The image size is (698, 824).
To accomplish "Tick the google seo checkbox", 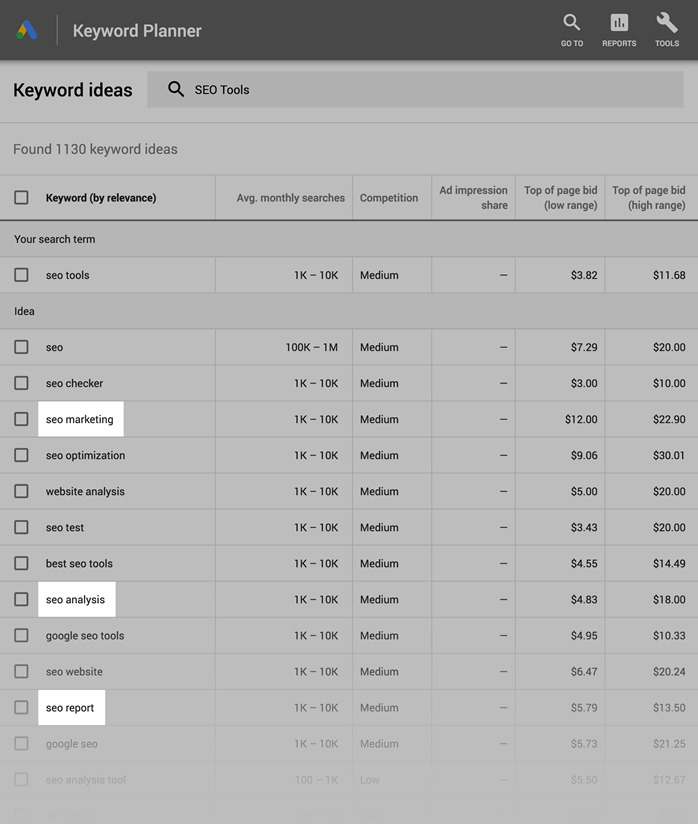I will [x=22, y=744].
